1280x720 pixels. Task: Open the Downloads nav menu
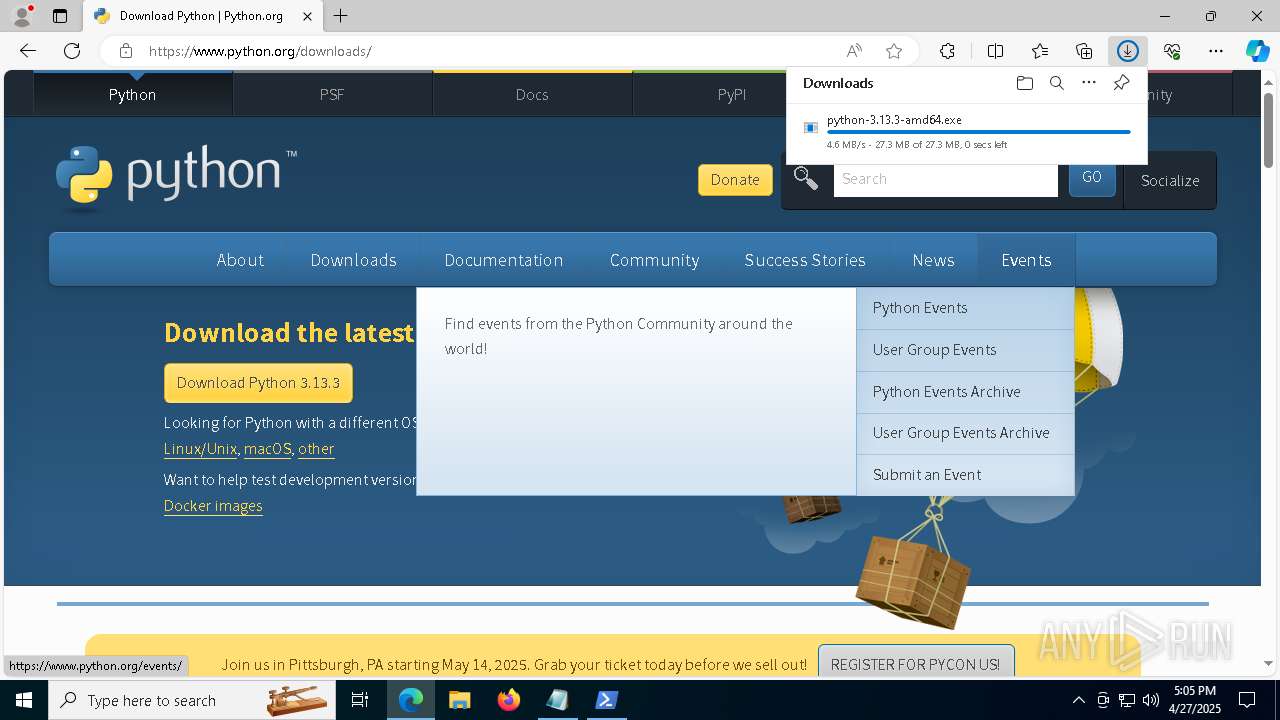(x=353, y=260)
